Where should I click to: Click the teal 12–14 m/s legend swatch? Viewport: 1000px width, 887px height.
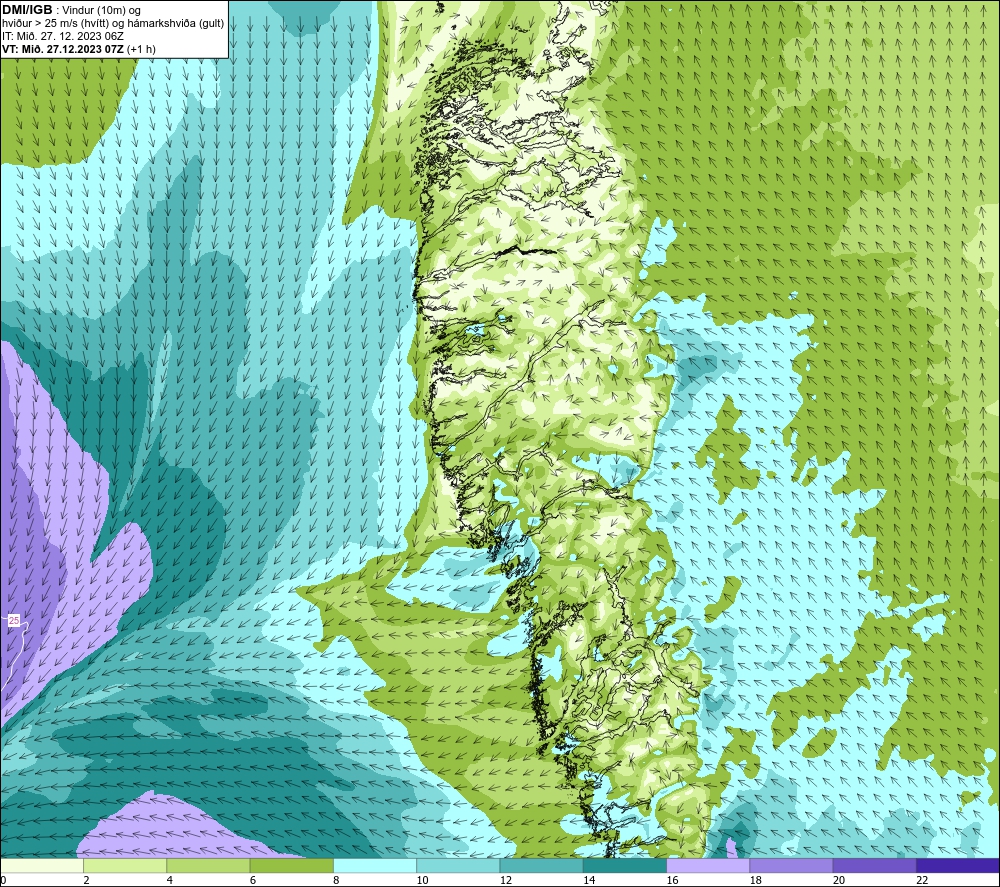coord(541,865)
